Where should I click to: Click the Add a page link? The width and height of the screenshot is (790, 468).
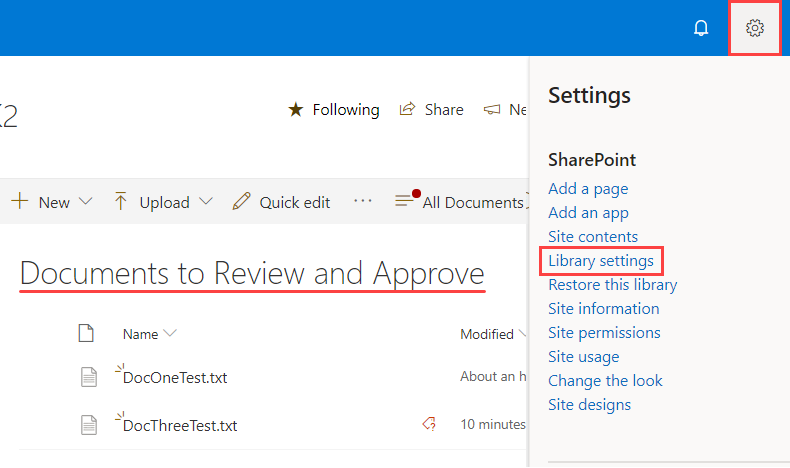click(x=588, y=189)
